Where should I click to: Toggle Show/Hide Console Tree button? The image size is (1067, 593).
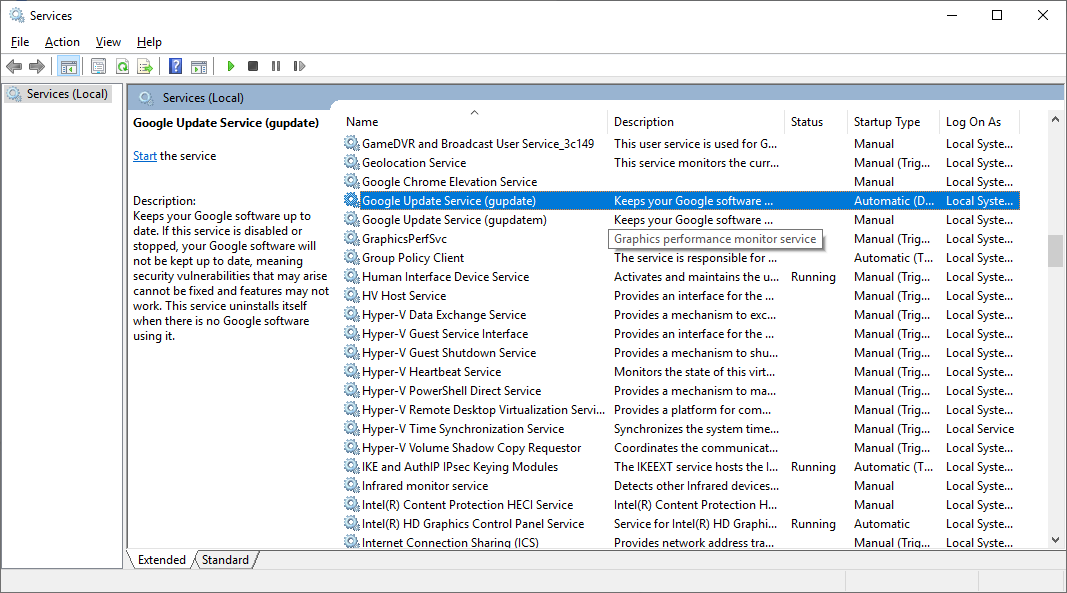click(69, 66)
